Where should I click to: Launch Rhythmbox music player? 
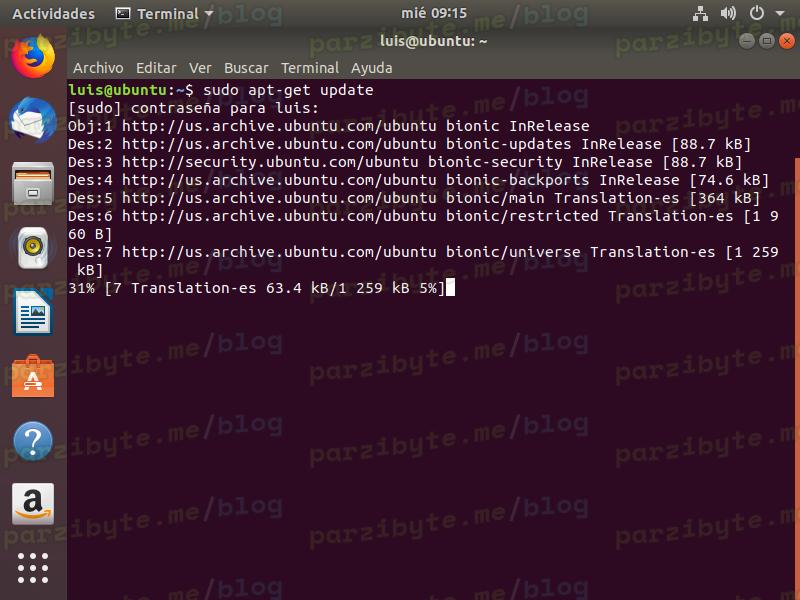click(x=33, y=247)
